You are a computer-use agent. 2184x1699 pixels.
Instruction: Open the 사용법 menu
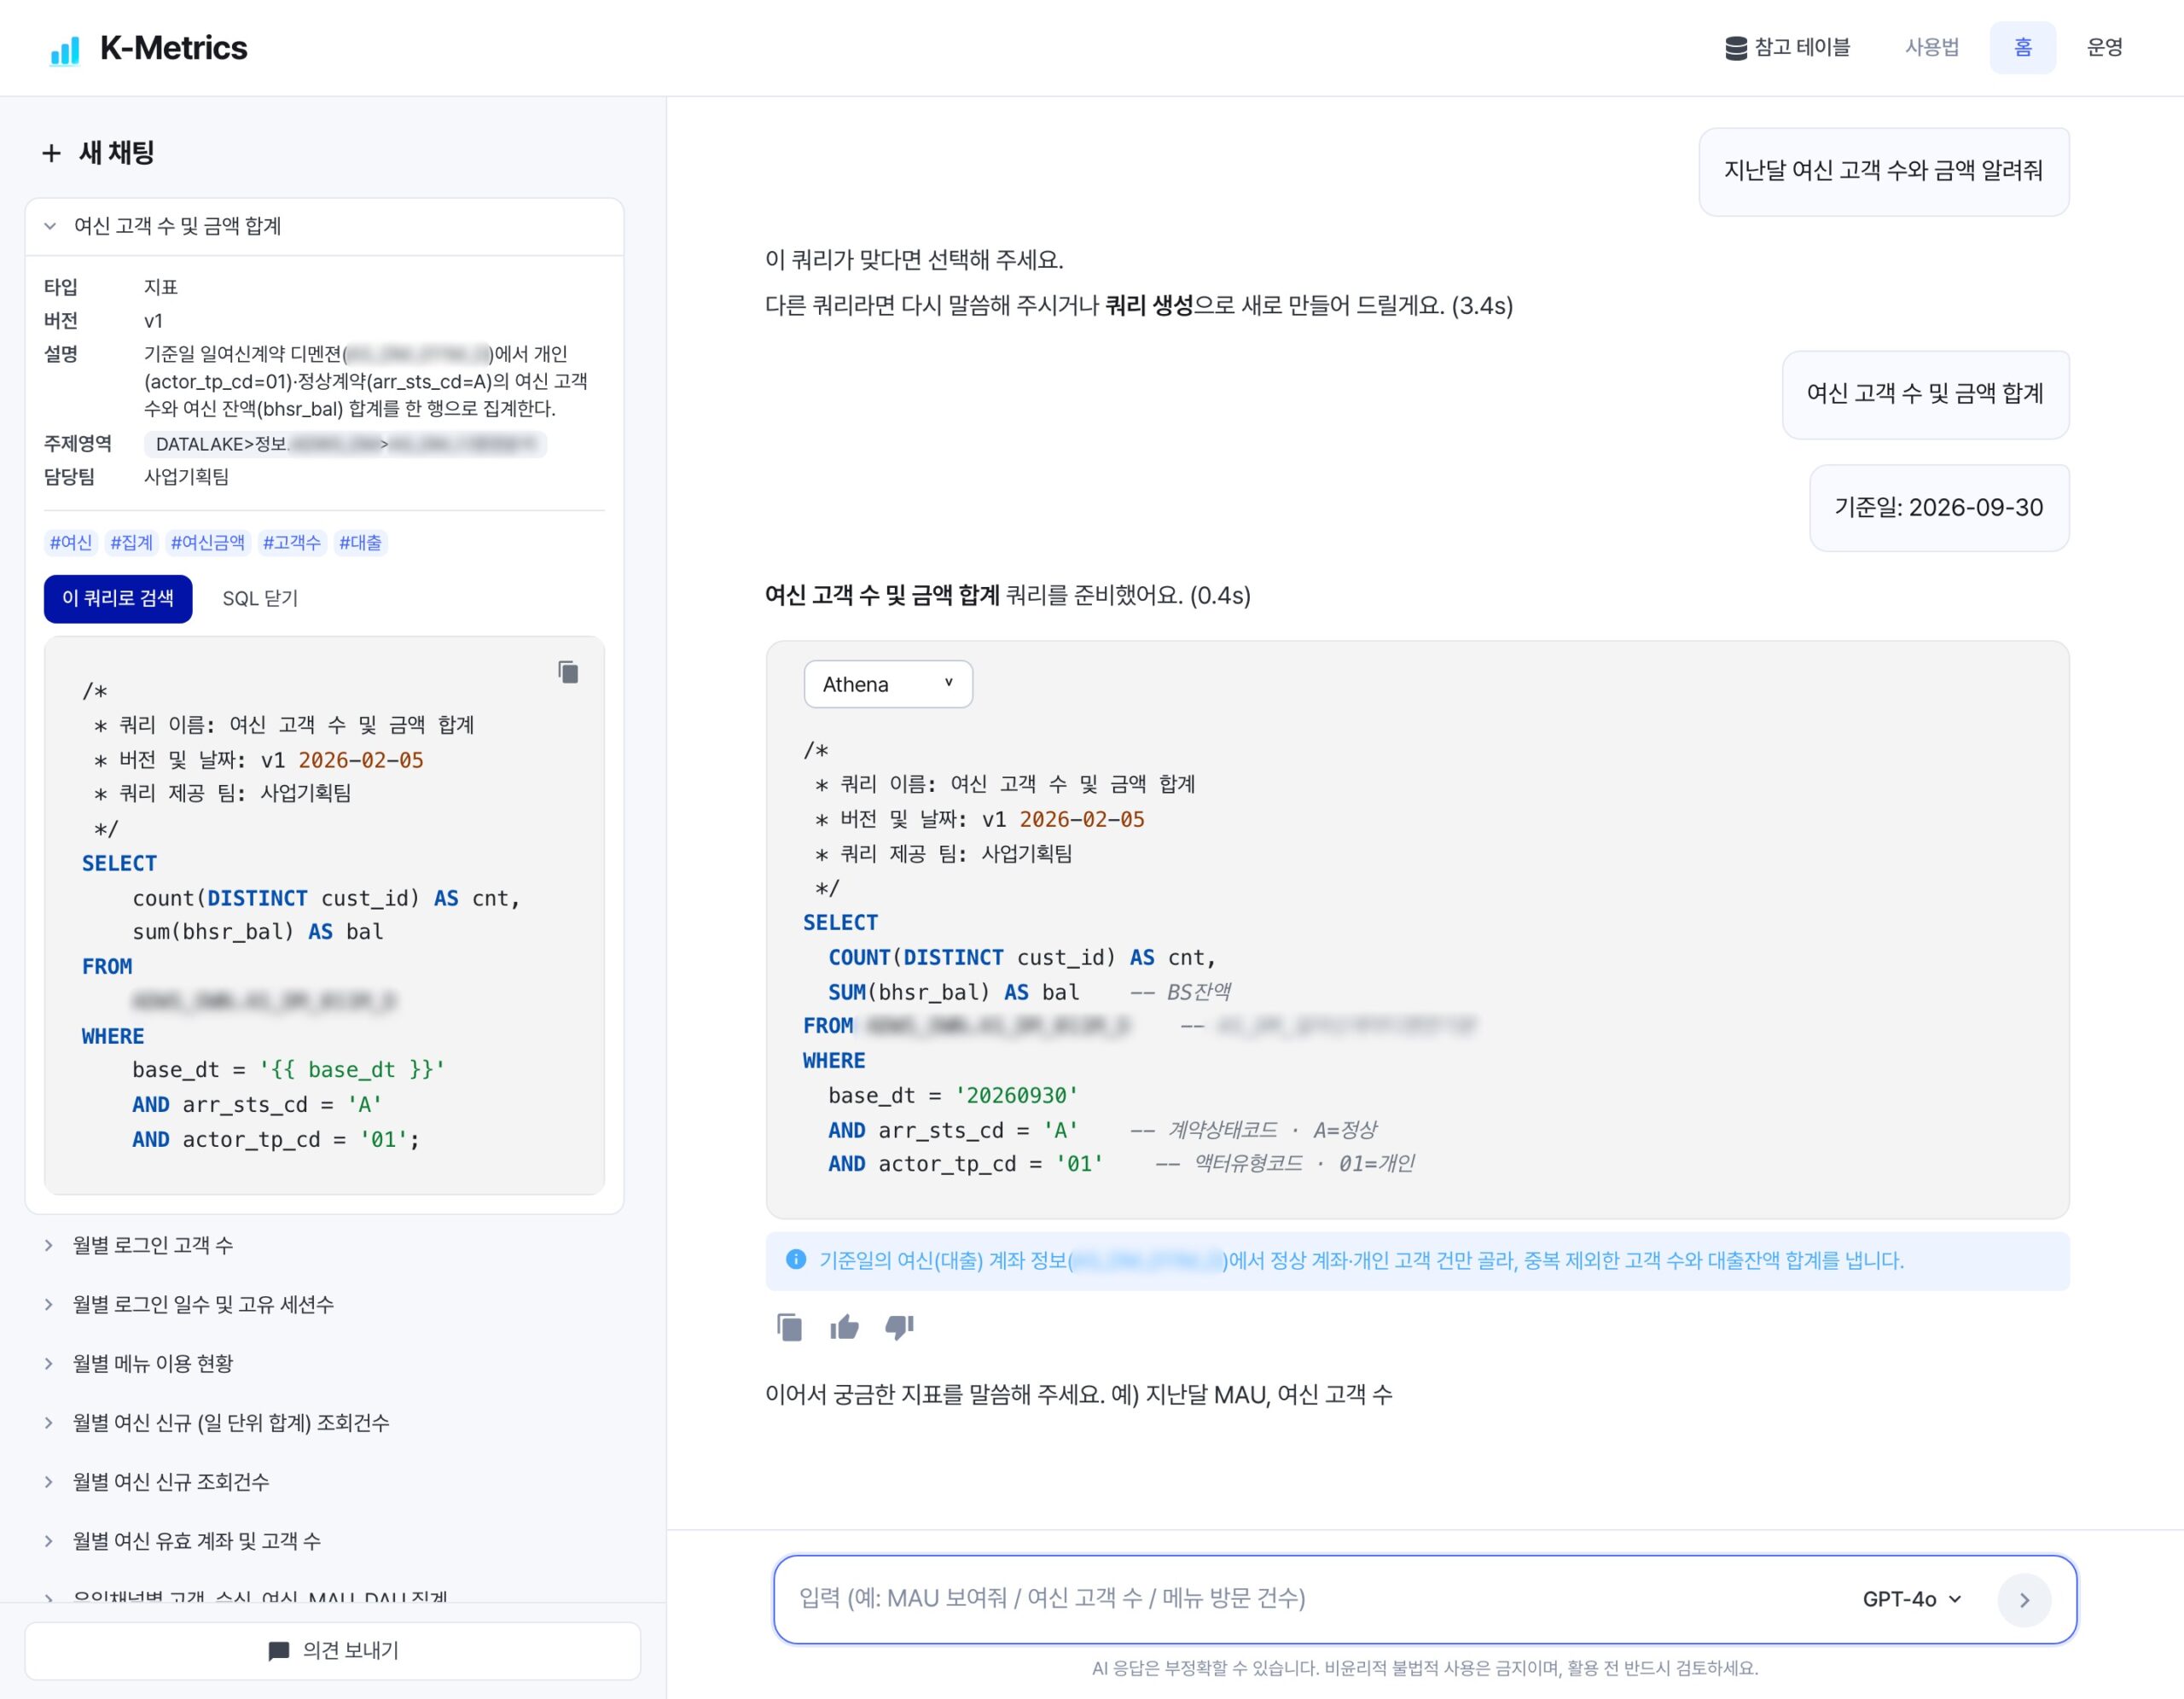pos(1931,47)
